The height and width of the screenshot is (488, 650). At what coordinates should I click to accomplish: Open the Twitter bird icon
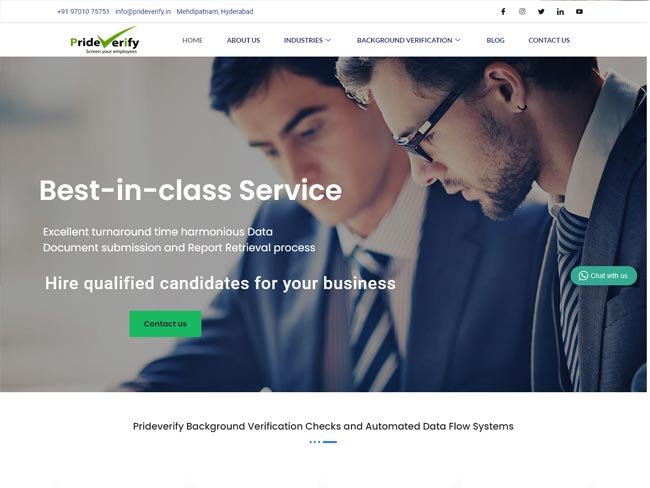[541, 12]
